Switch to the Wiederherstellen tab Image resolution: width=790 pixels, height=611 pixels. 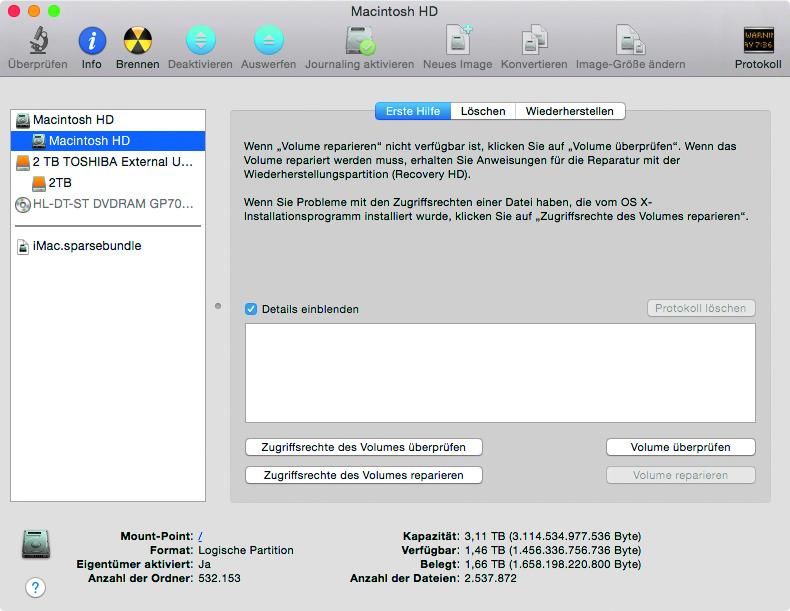click(570, 111)
